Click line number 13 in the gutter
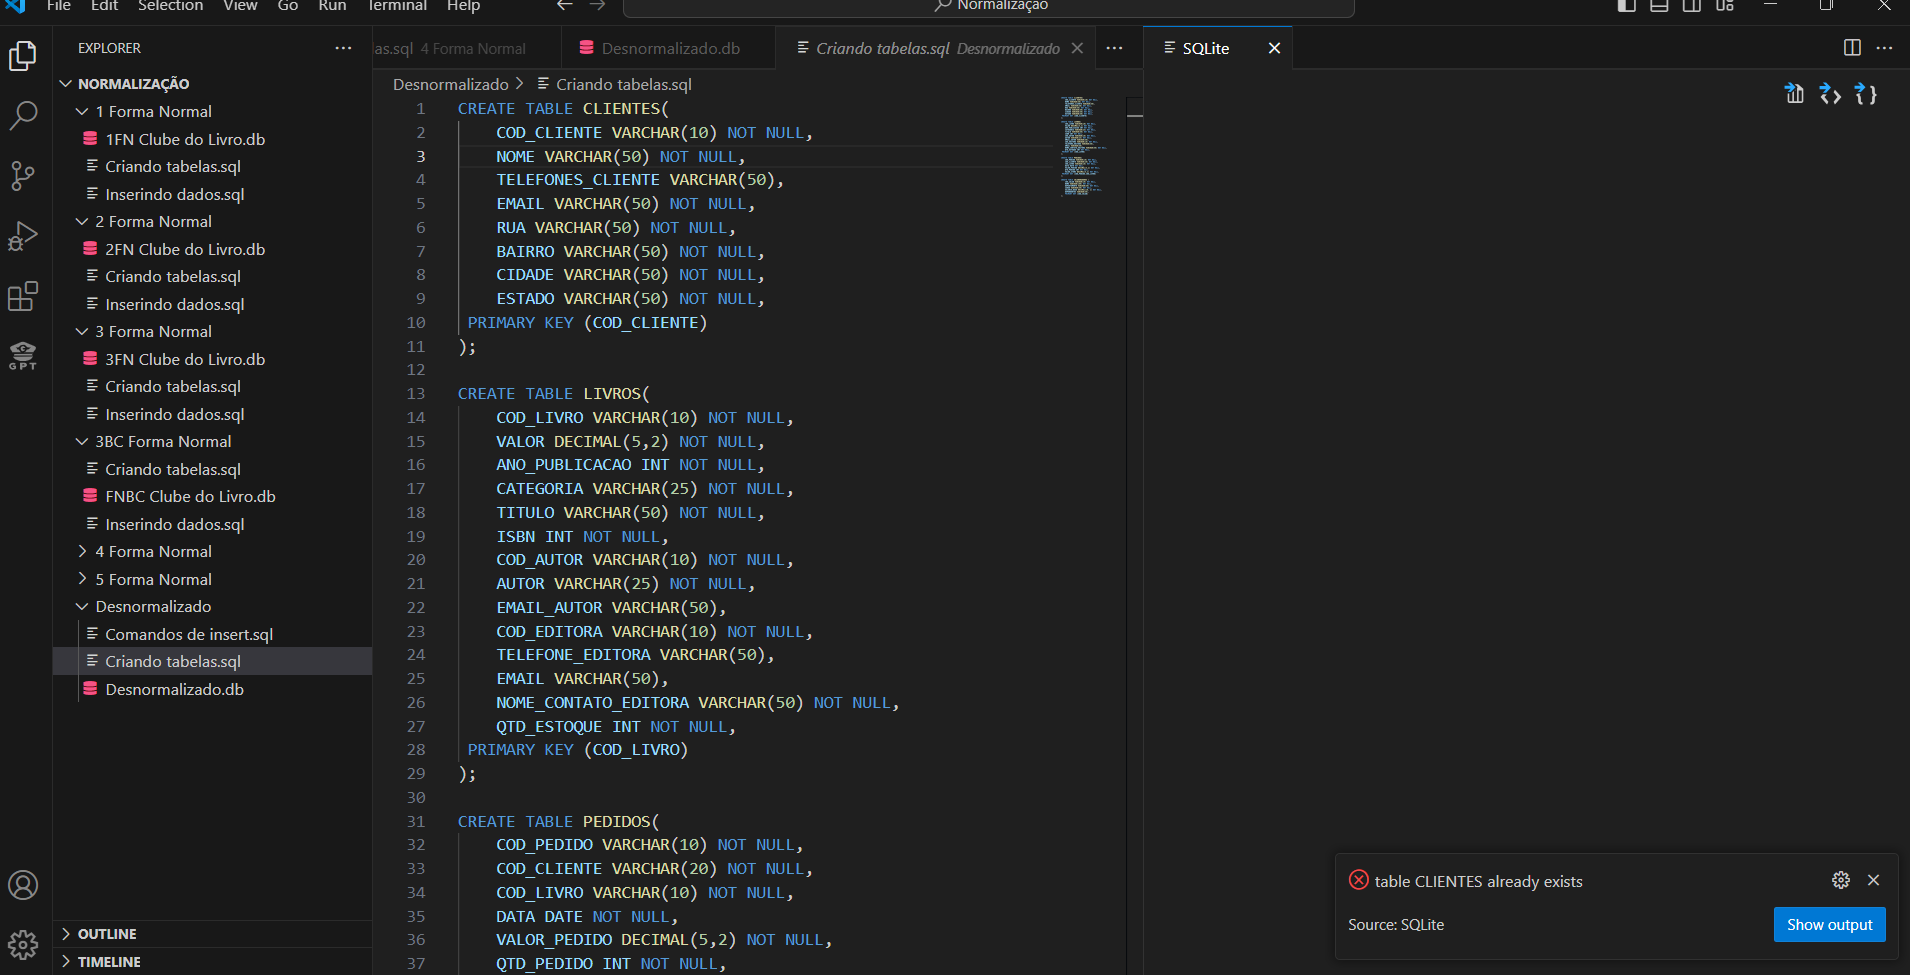This screenshot has height=975, width=1910. coord(415,393)
